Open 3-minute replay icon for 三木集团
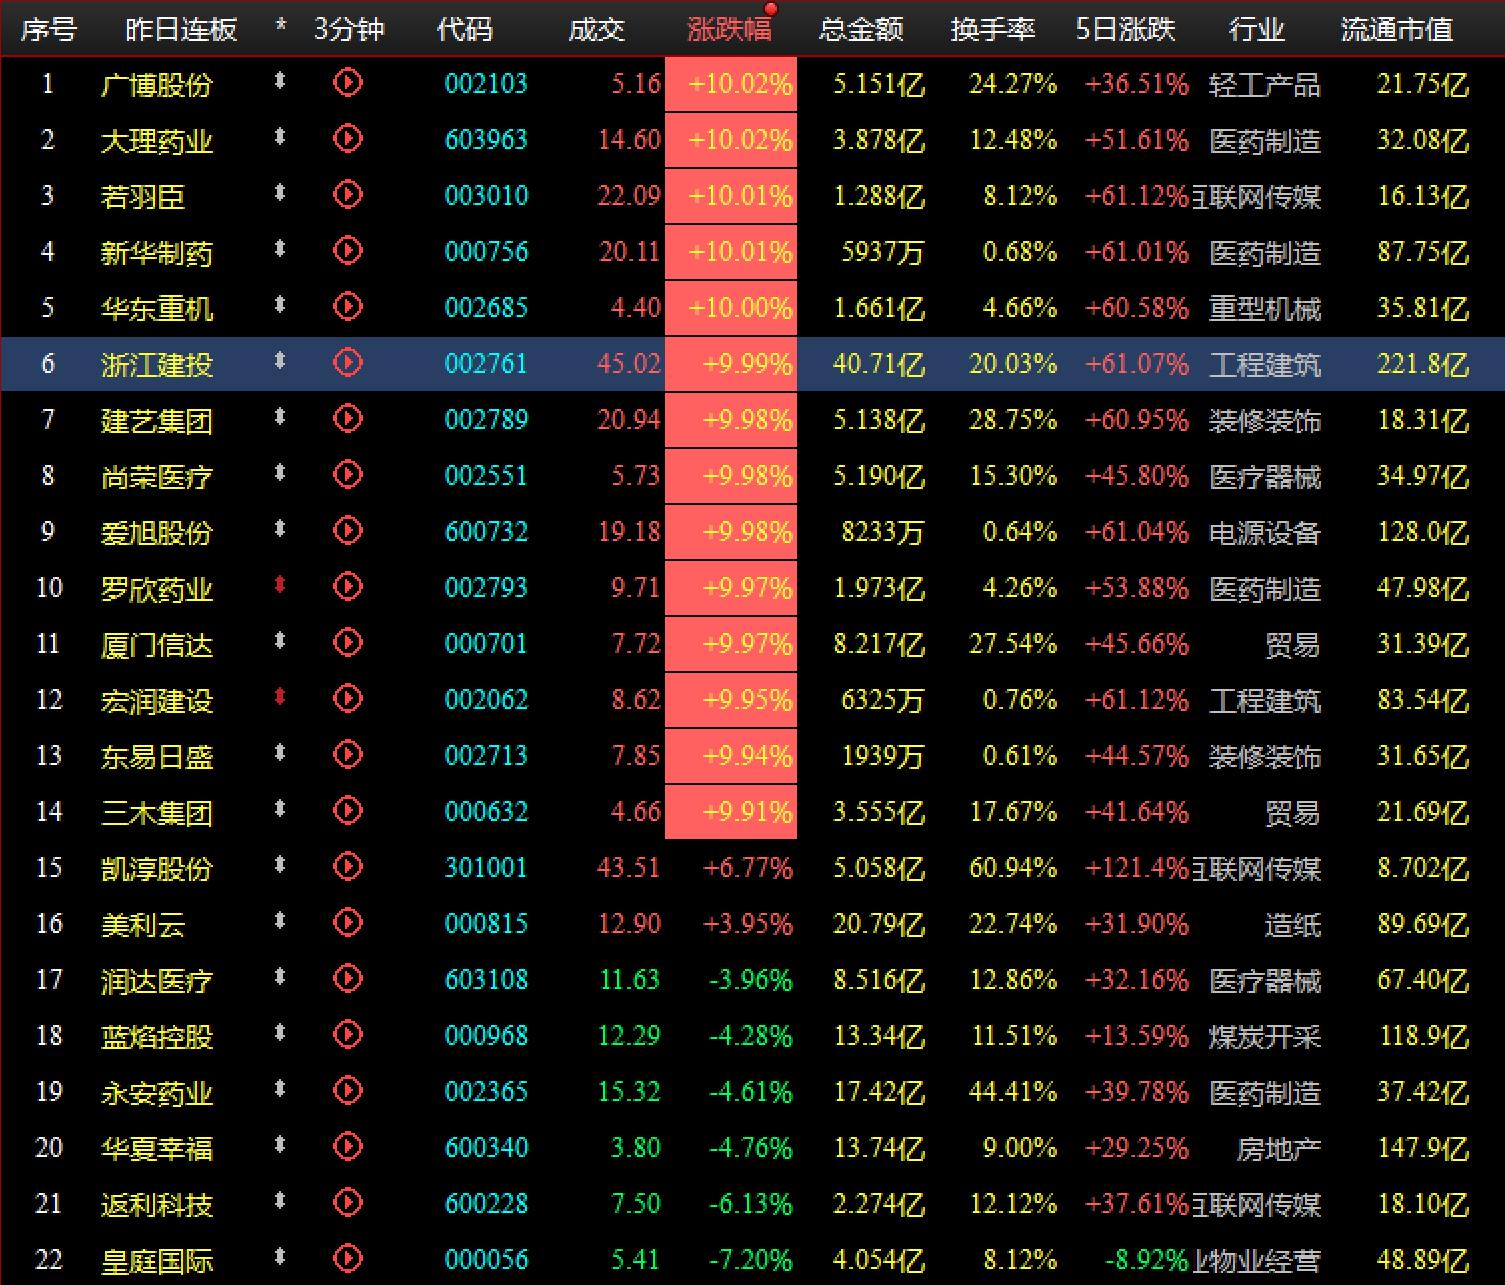Image resolution: width=1505 pixels, height=1285 pixels. pos(347,810)
